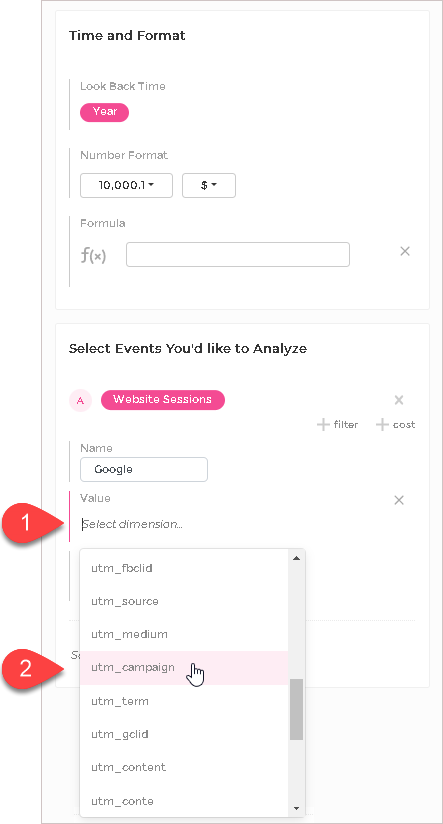Add a filter to the event
443x824 pixels.
[337, 425]
